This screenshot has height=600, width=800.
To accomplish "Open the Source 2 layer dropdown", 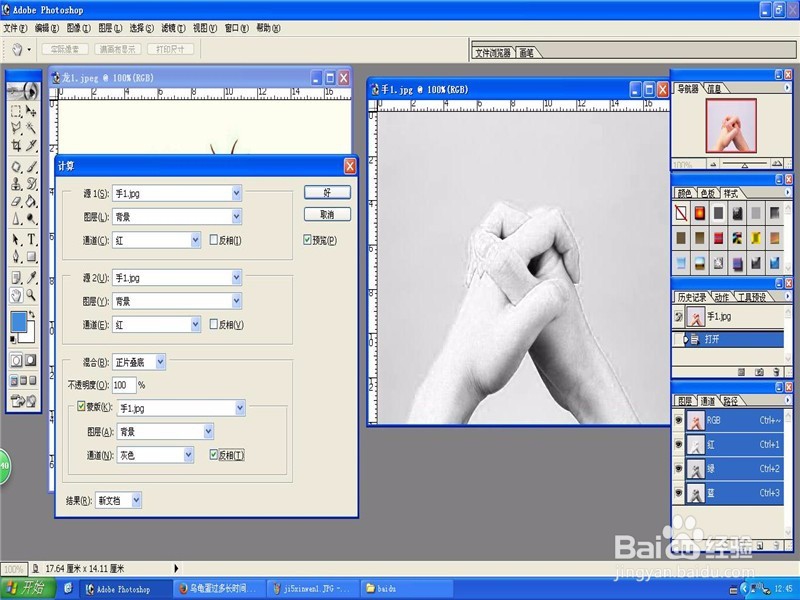I will 236,301.
